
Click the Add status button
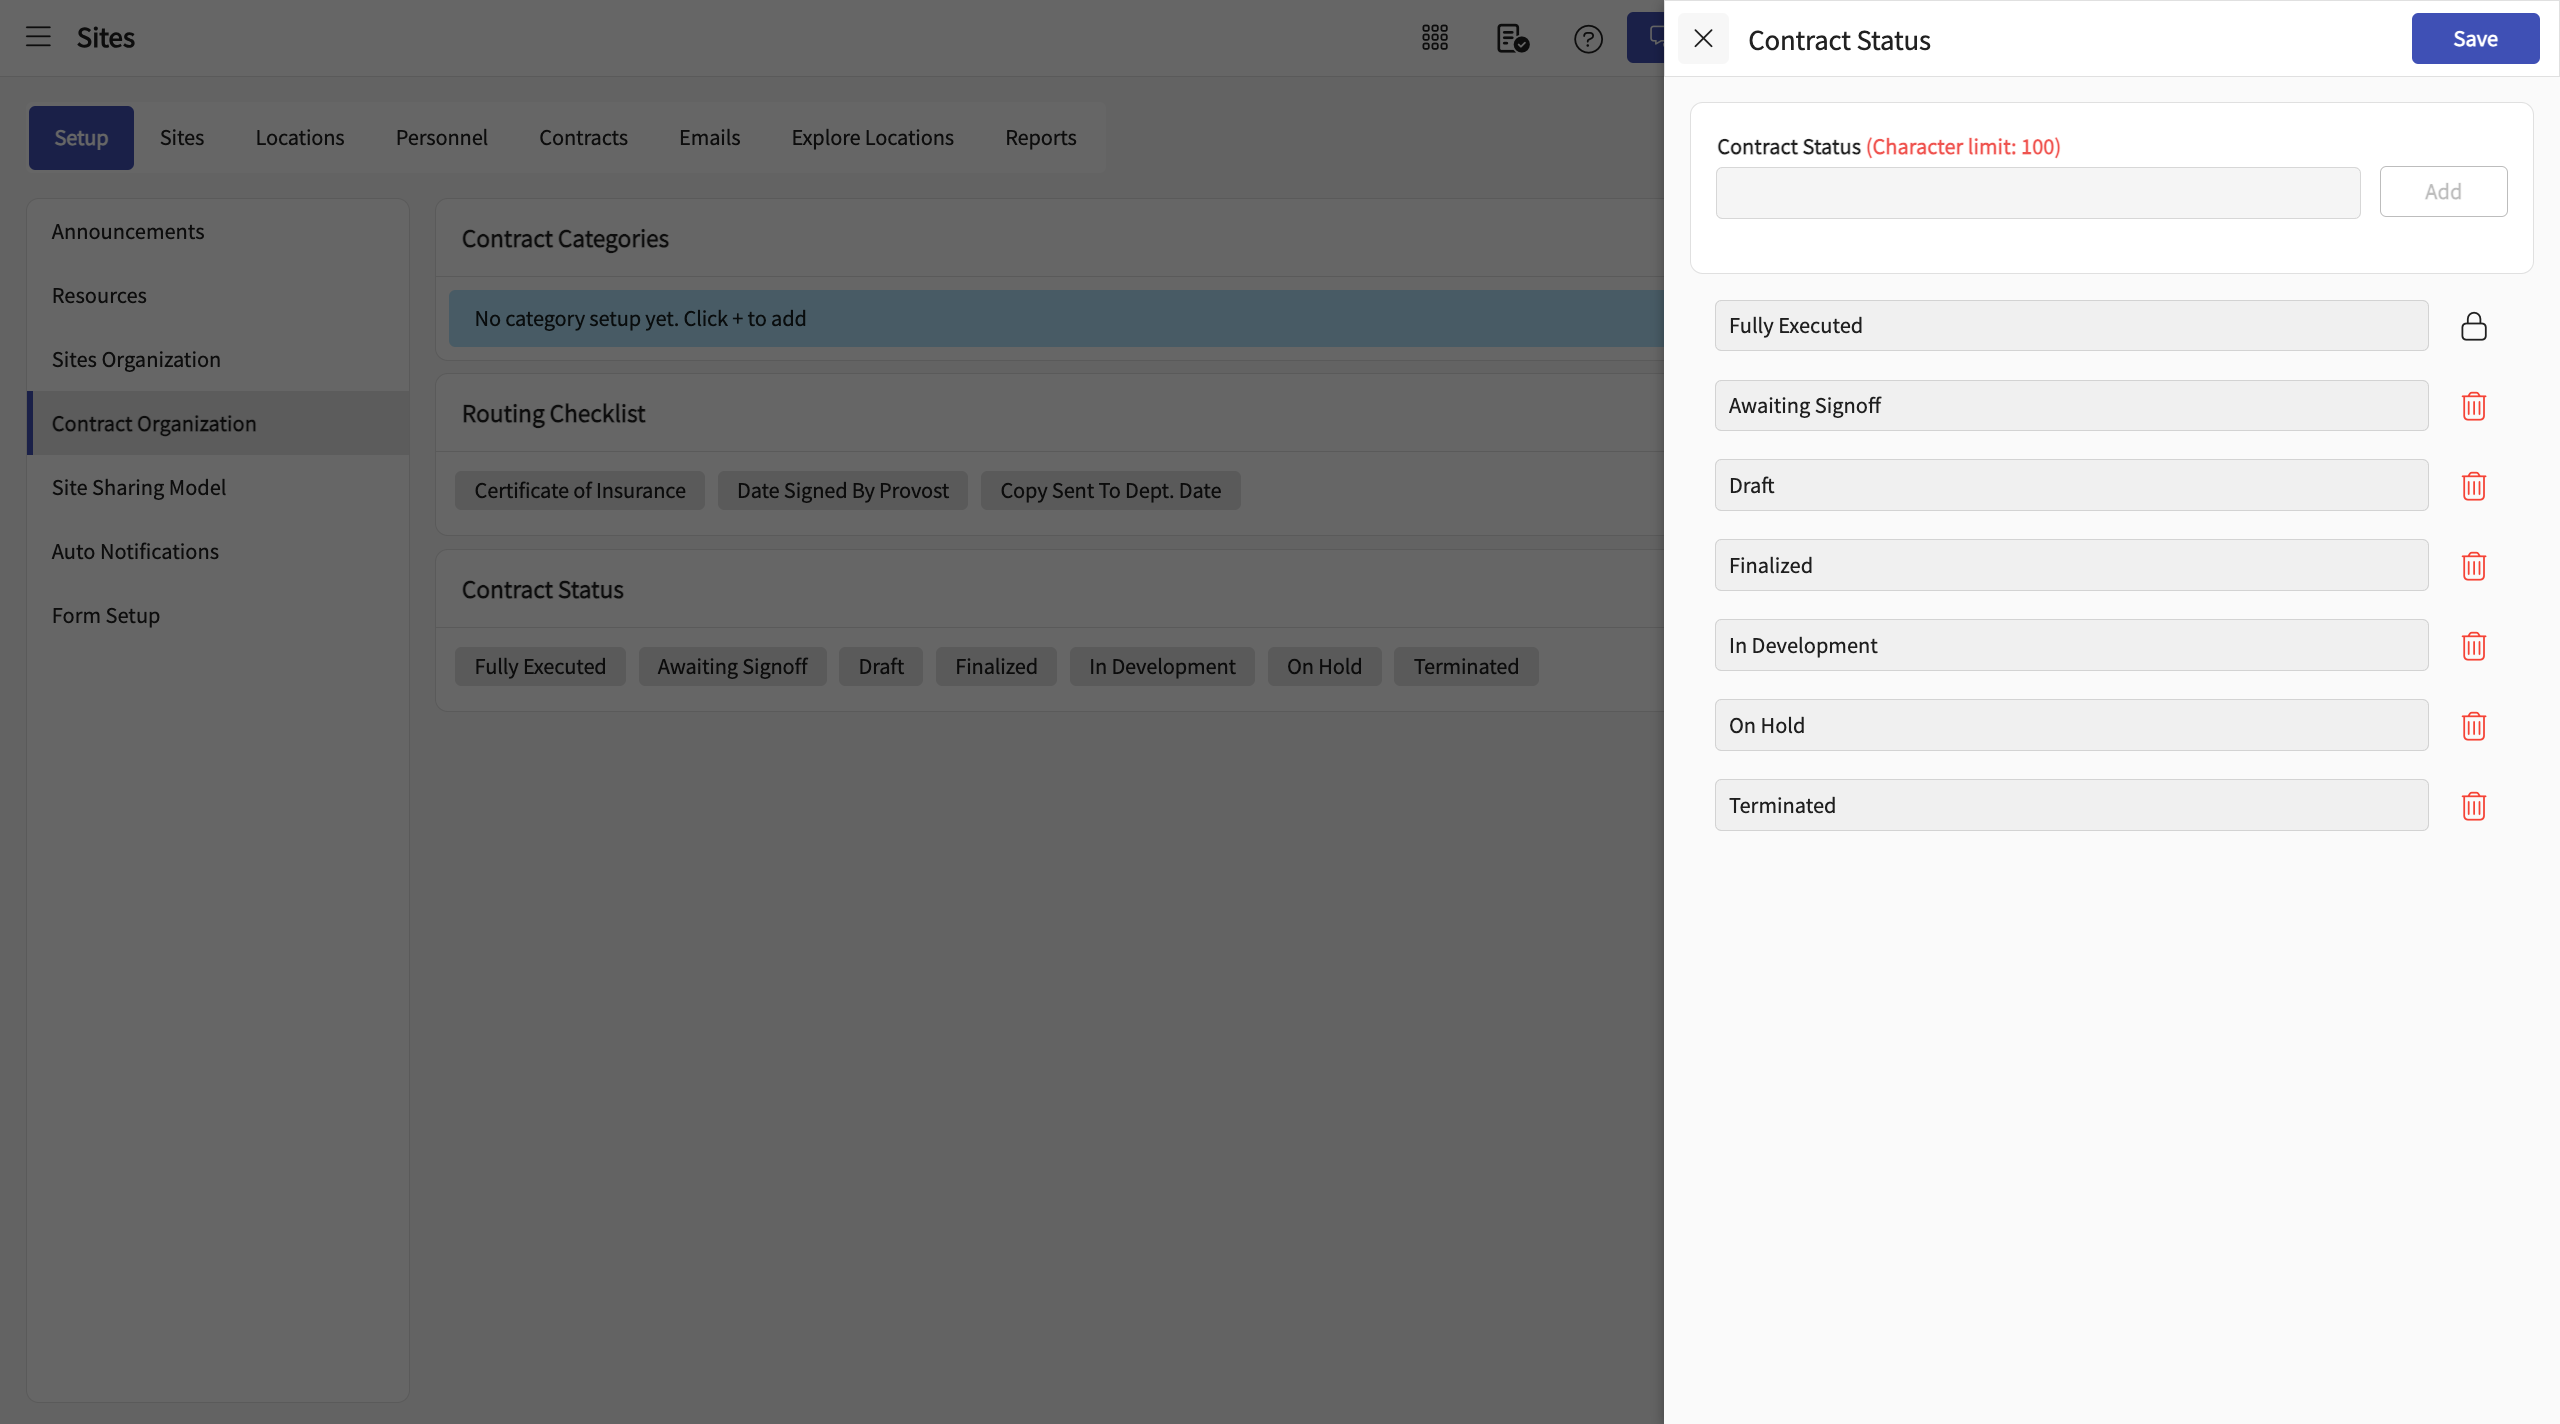(x=2442, y=191)
